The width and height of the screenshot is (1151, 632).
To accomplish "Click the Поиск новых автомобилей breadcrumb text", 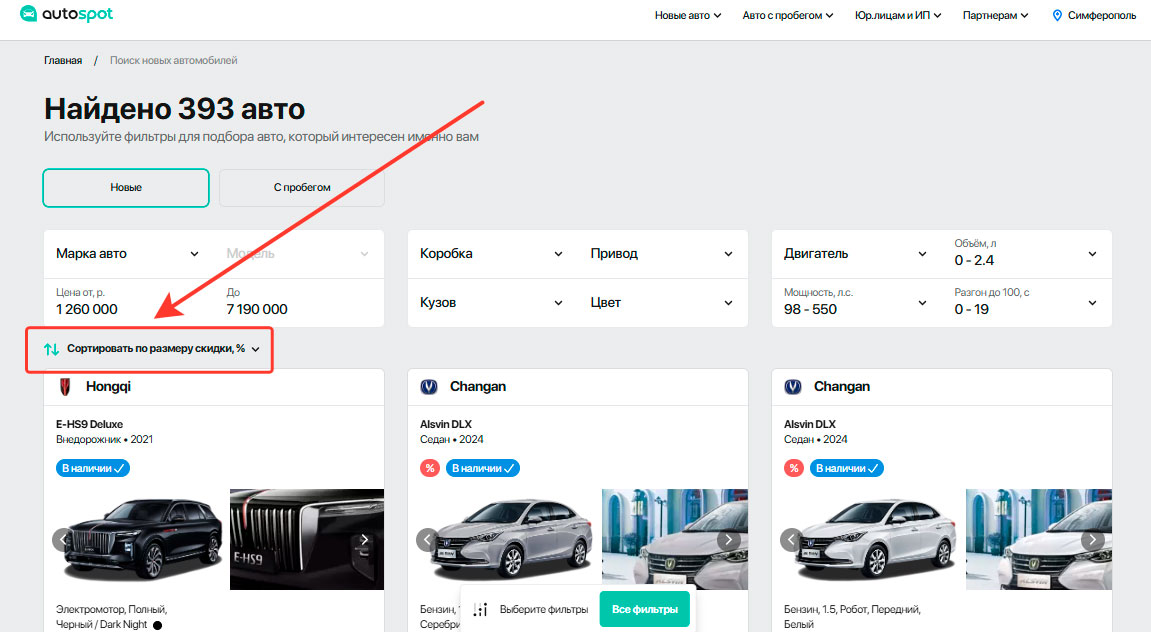I will click(x=174, y=61).
